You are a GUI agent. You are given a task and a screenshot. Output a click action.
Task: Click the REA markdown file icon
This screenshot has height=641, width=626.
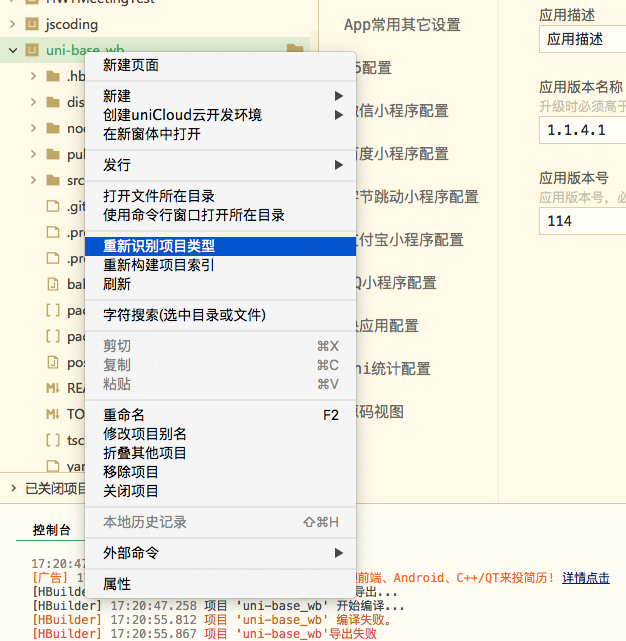(53, 388)
